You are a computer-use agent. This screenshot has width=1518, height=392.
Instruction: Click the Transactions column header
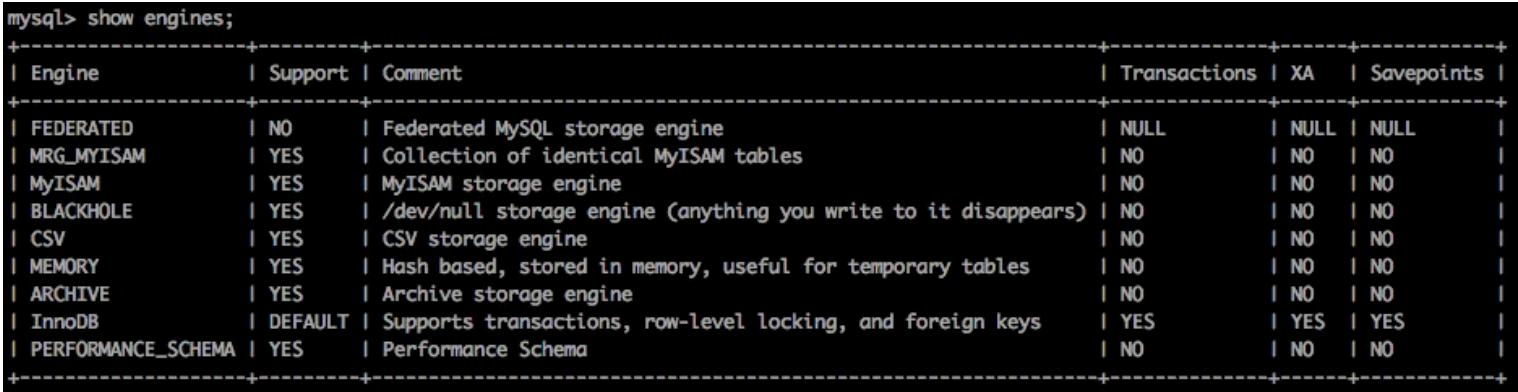pos(1187,74)
